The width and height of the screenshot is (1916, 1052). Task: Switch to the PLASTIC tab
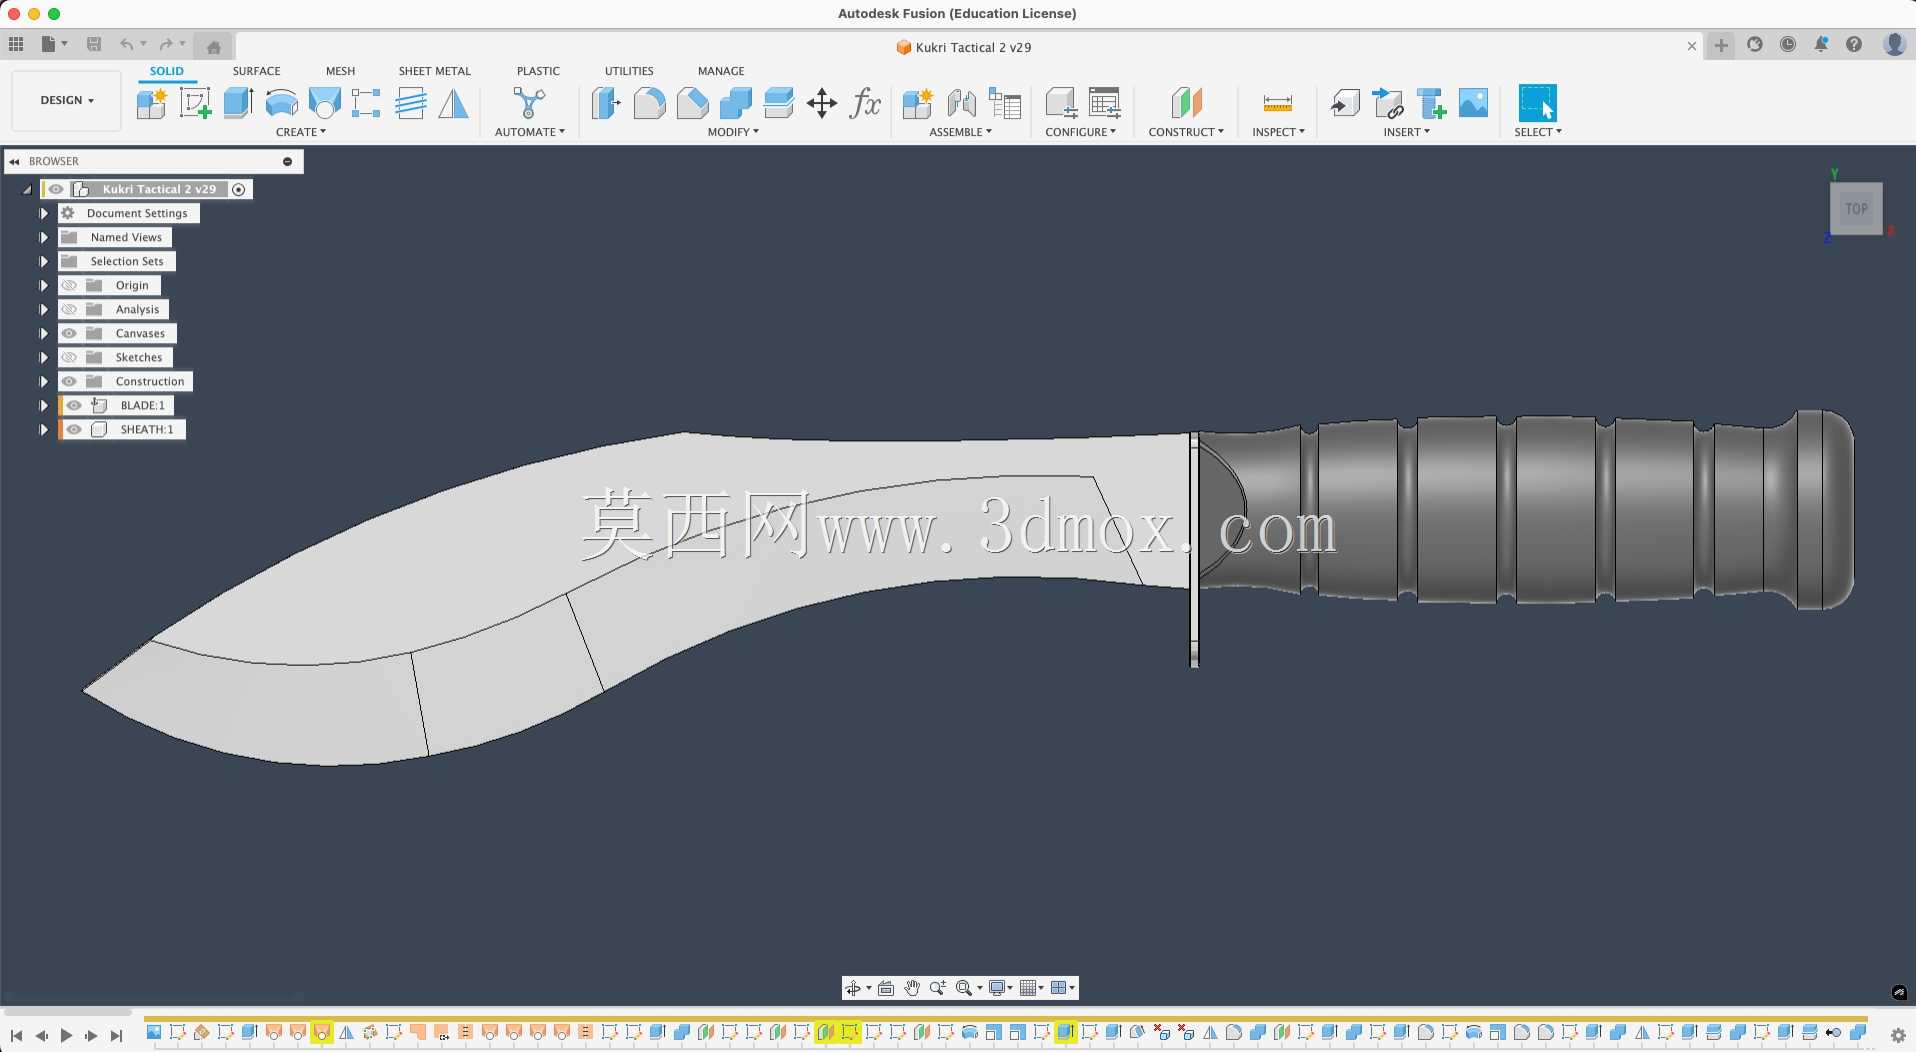pos(538,71)
